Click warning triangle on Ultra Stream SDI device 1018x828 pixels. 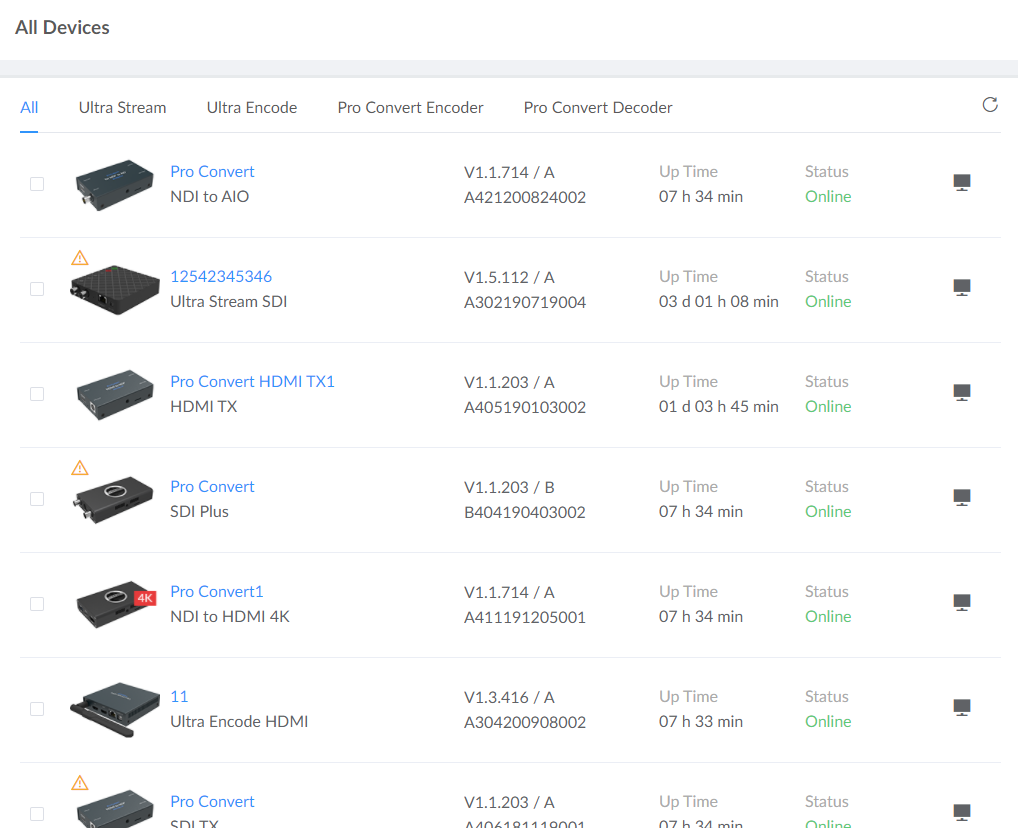pos(80,258)
